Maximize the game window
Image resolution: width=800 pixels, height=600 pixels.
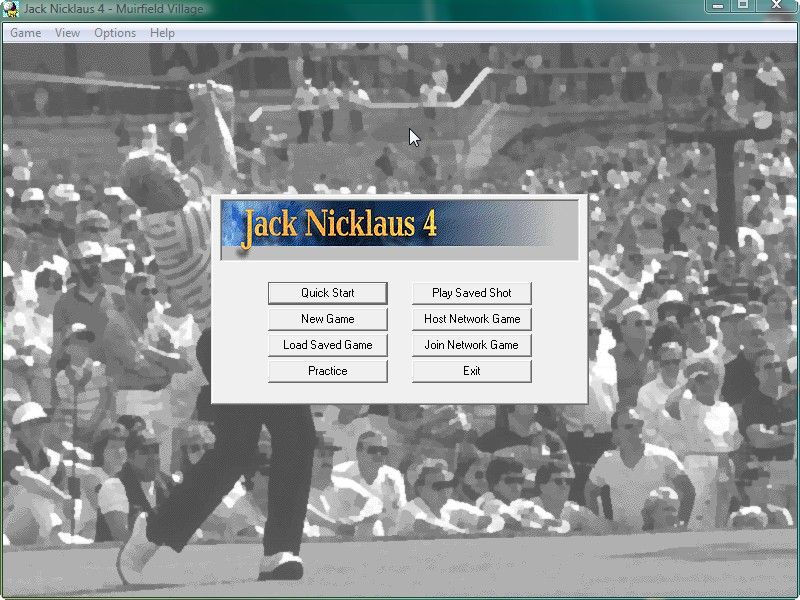[743, 6]
